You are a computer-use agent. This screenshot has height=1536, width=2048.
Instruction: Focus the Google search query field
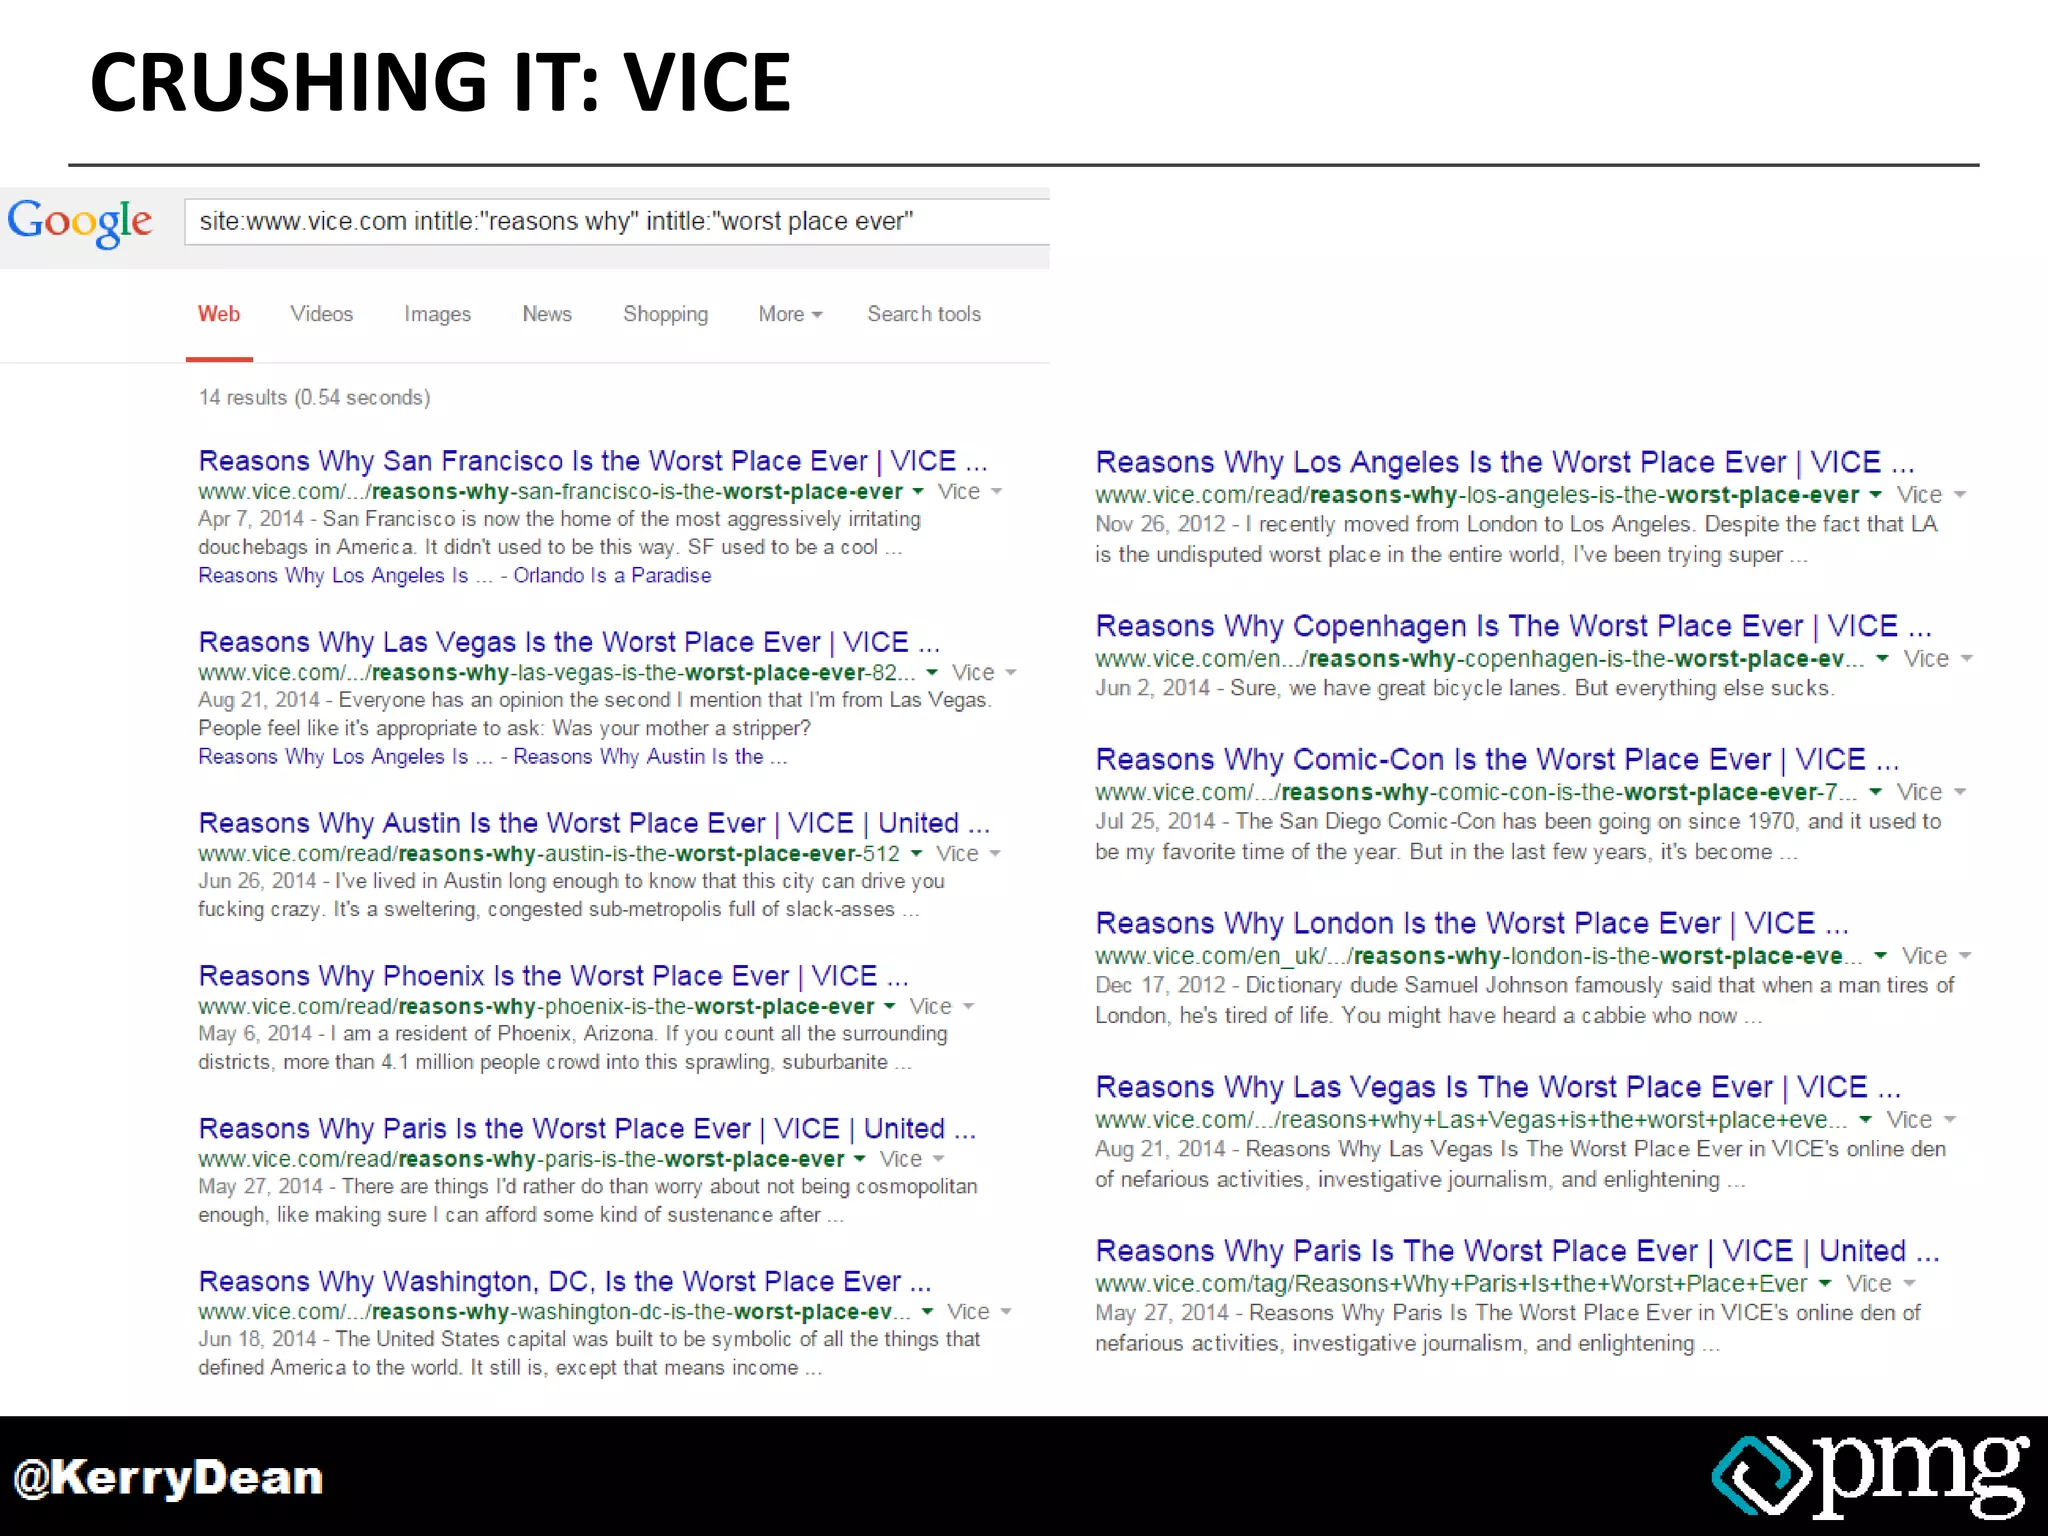[x=617, y=221]
